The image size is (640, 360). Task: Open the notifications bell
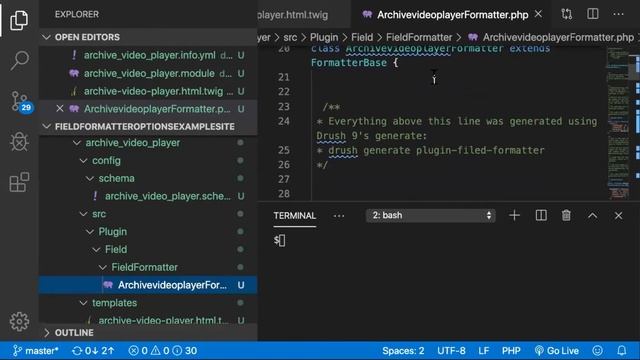(622, 351)
